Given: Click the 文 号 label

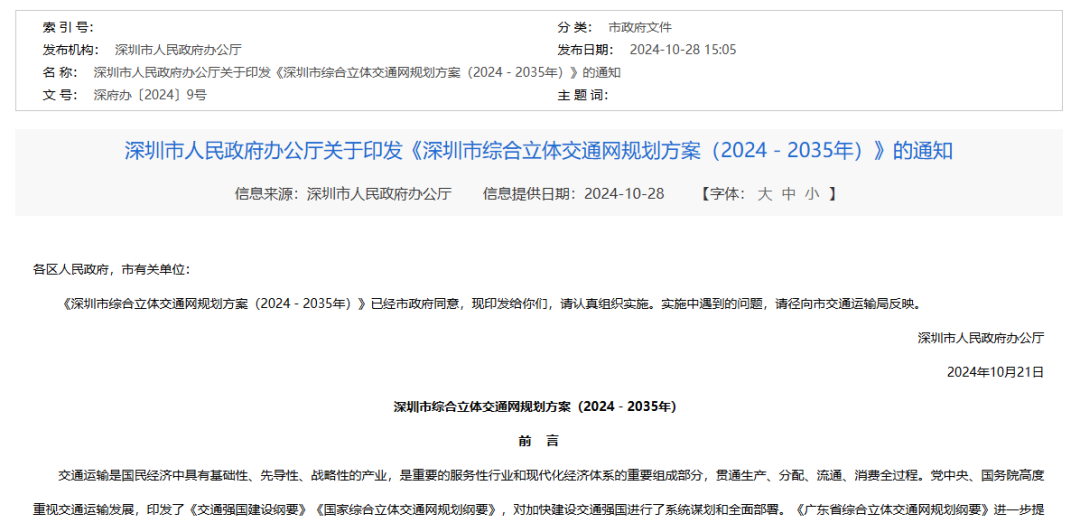Looking at the screenshot, I should [x=60, y=95].
